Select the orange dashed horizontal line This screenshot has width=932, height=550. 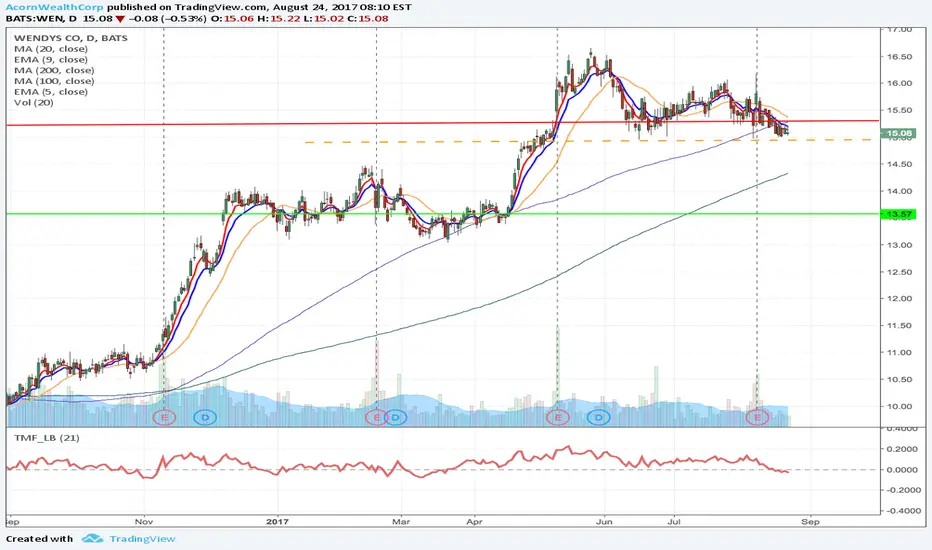tap(588, 141)
